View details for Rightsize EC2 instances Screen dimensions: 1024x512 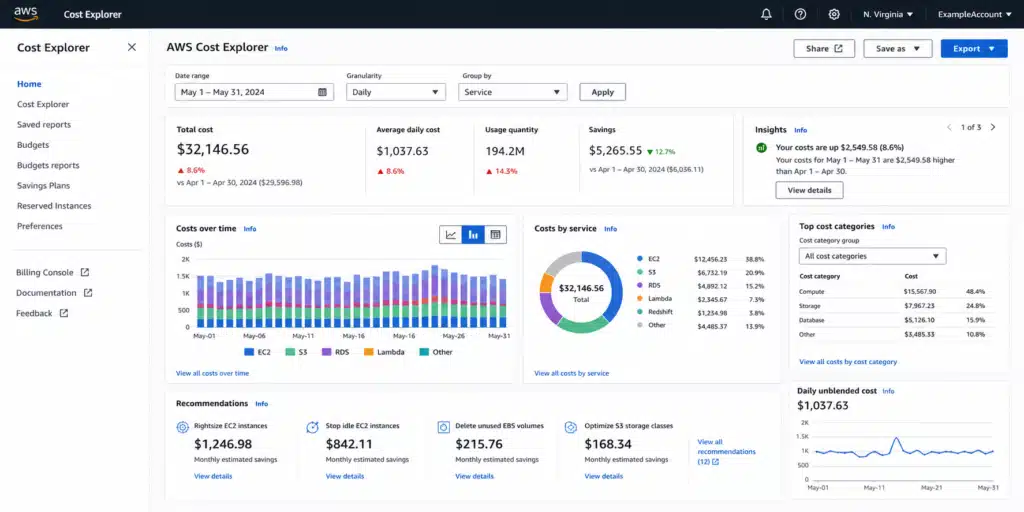click(x=213, y=476)
